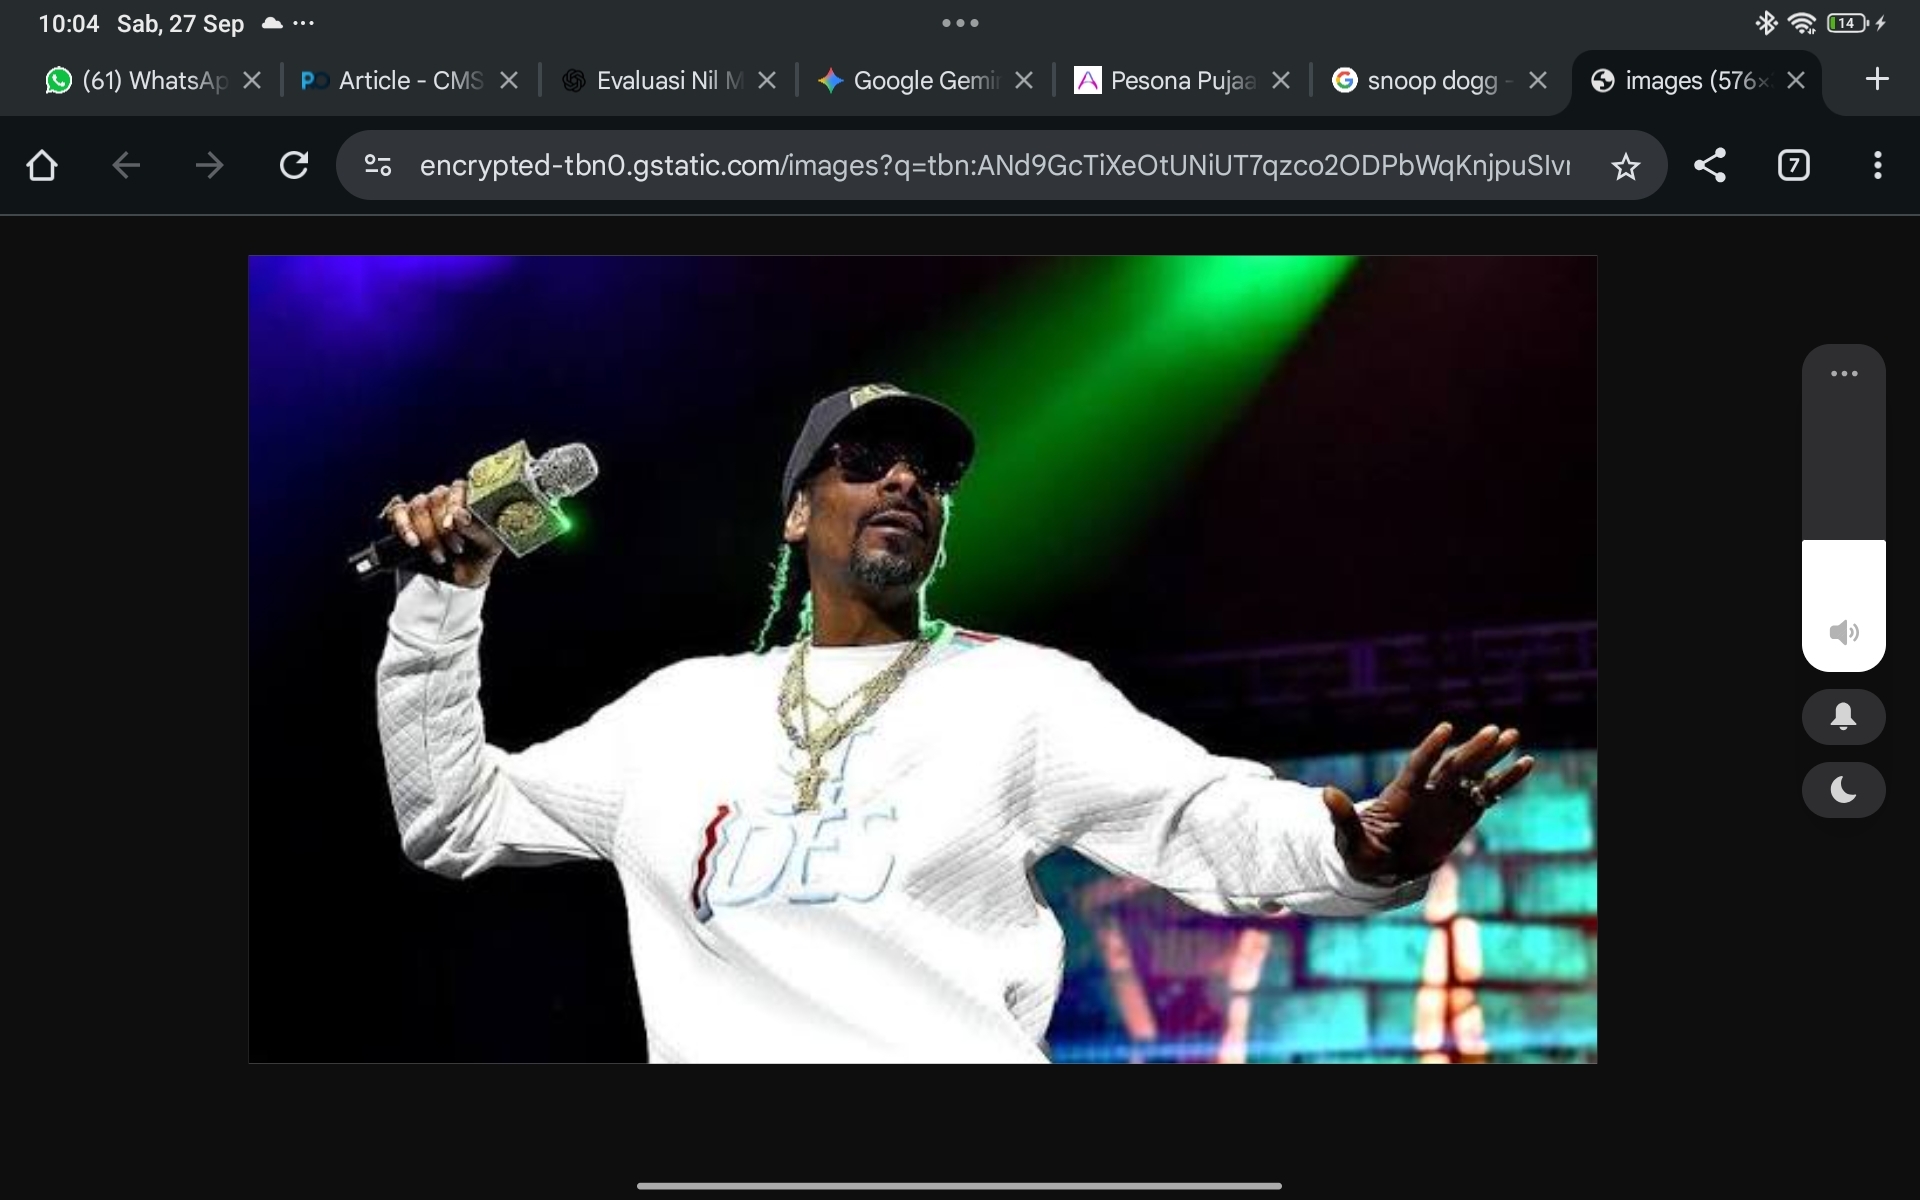Image resolution: width=1920 pixels, height=1200 pixels.
Task: Open a new tab with the plus button
Action: coord(1877,80)
